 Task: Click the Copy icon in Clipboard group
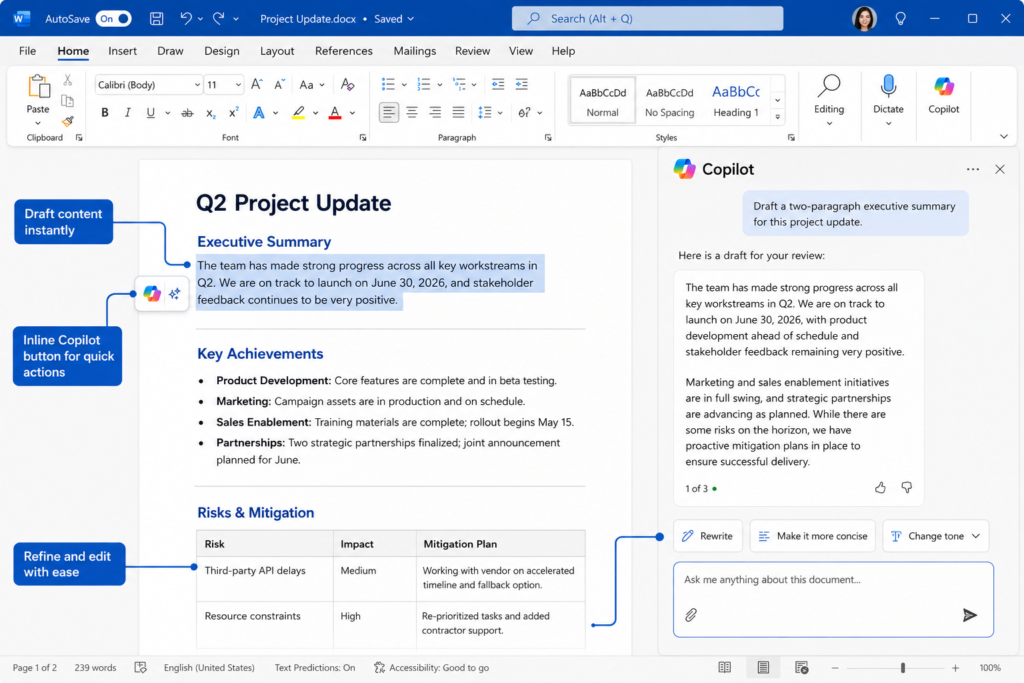click(67, 101)
